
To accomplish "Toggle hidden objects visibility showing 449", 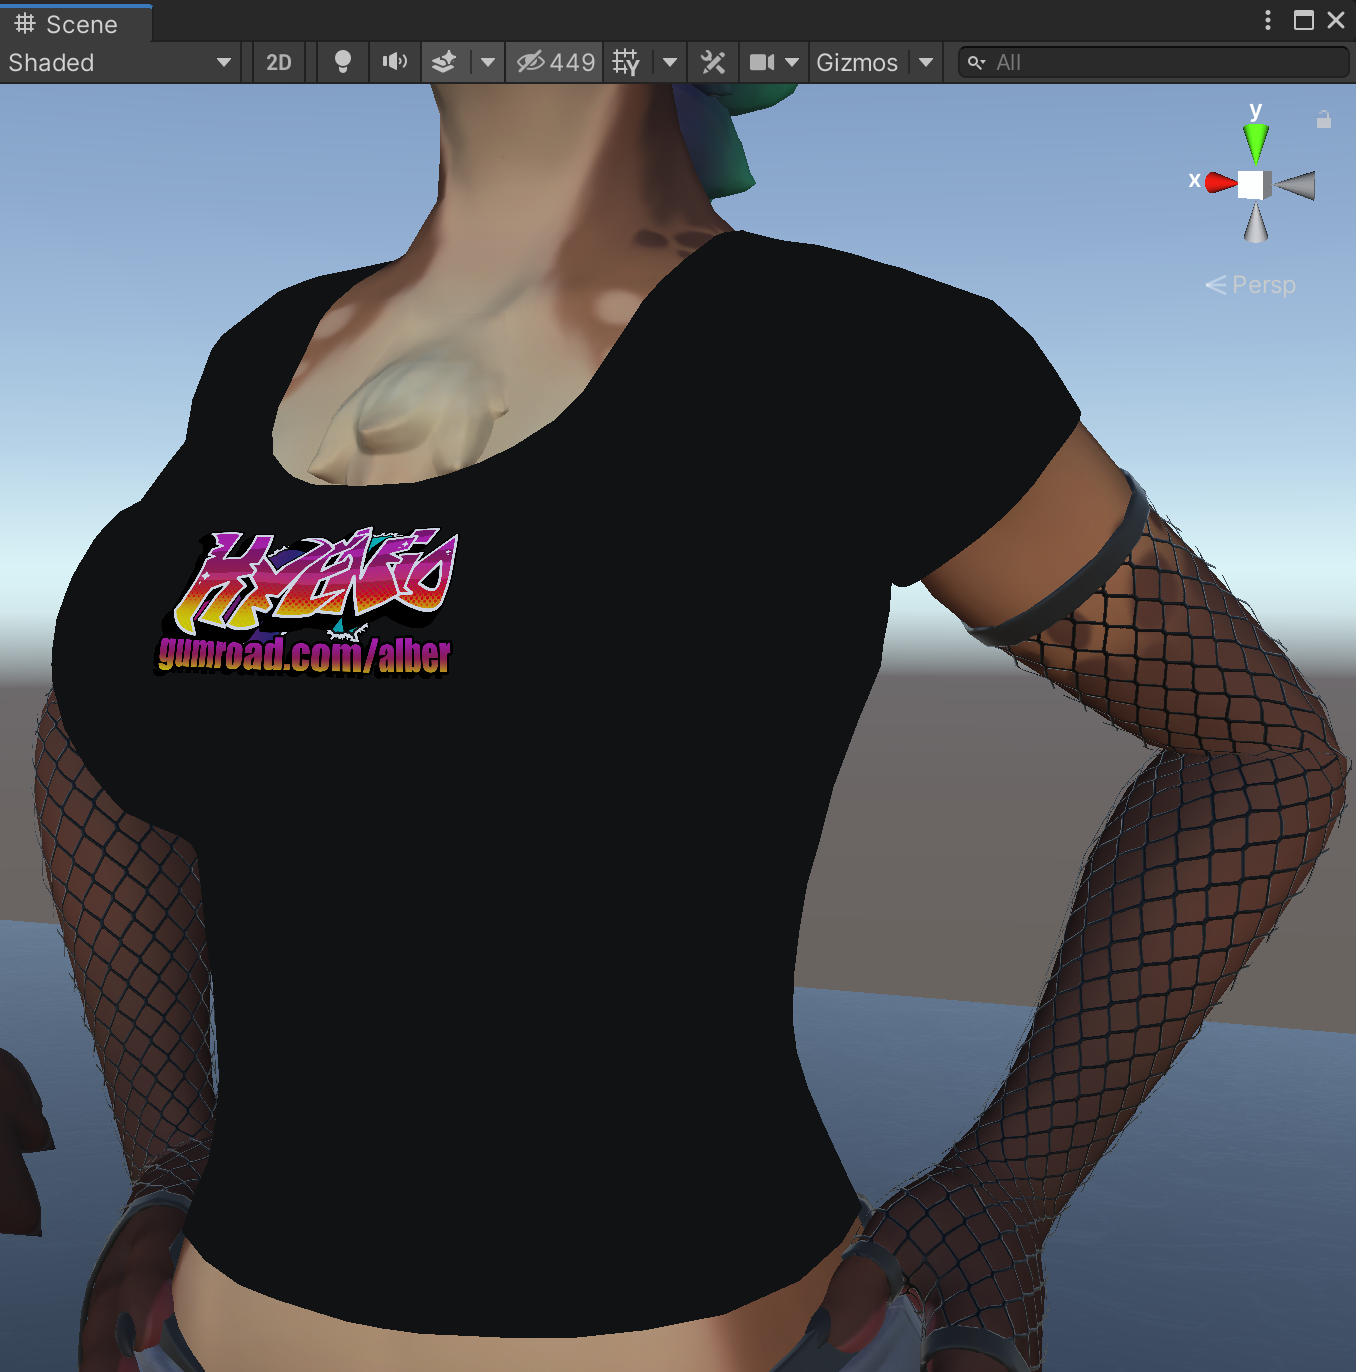I will (556, 62).
